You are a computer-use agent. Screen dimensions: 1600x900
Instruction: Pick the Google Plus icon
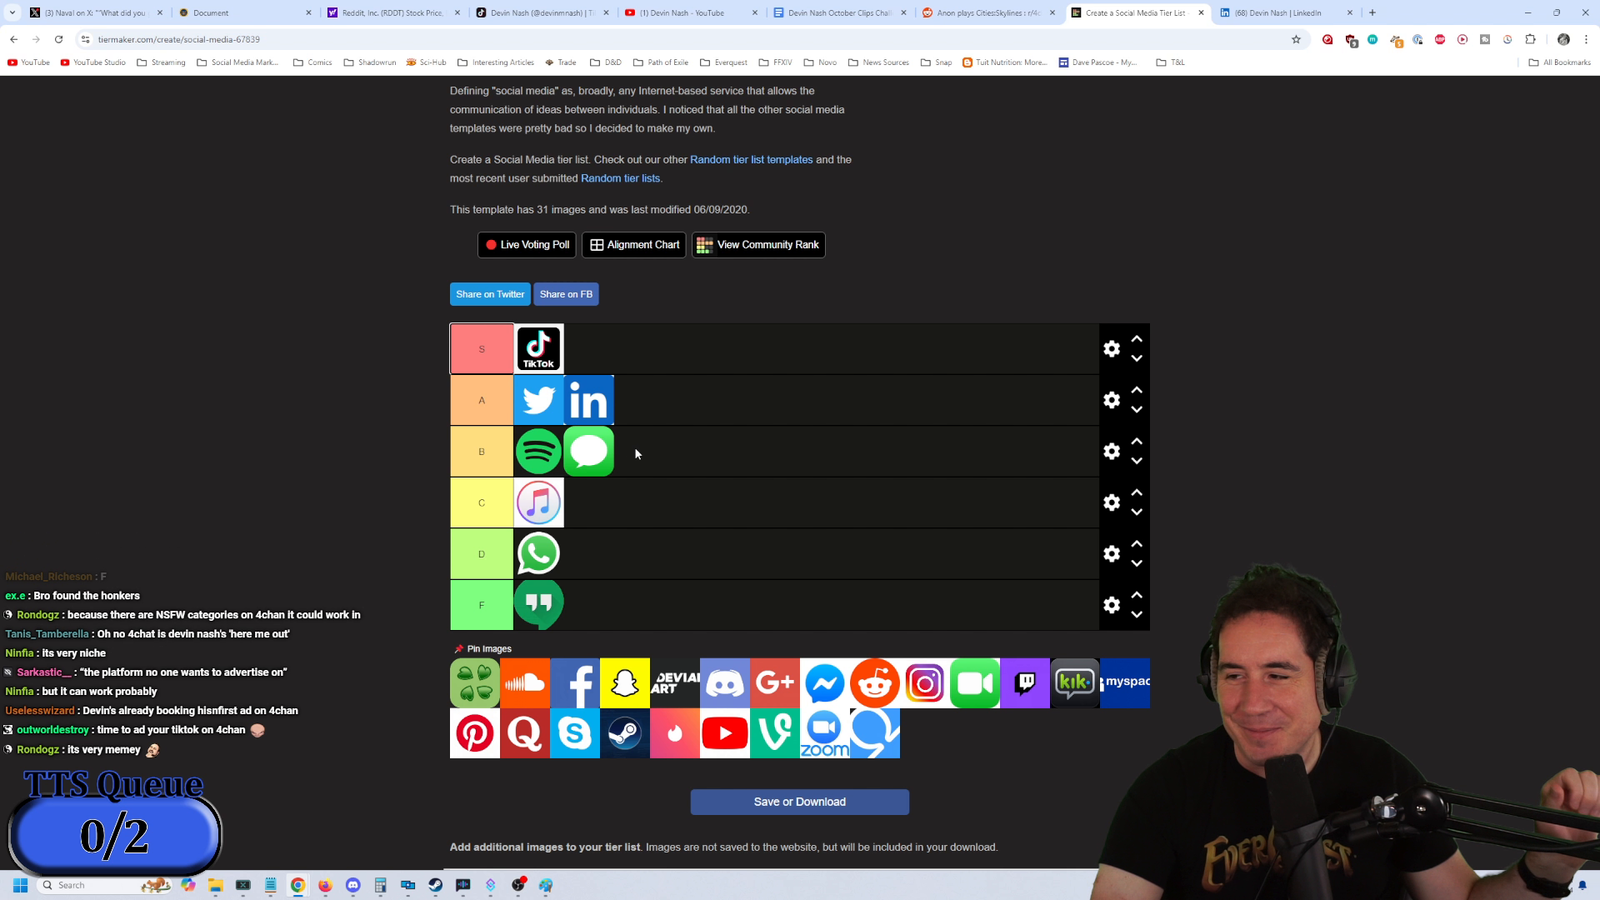(775, 683)
